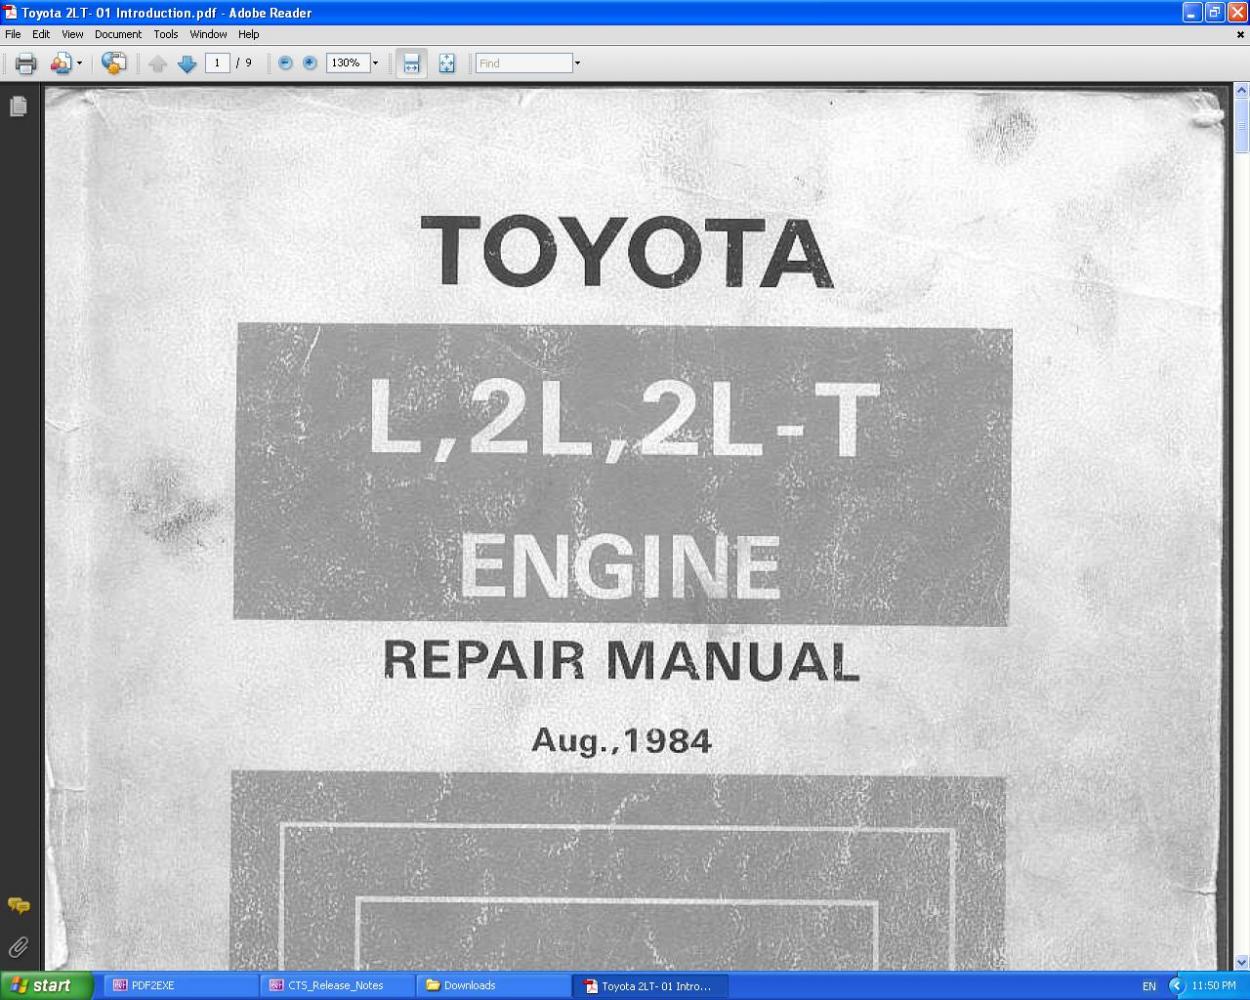This screenshot has height=1000, width=1250.
Task: Click into the Find text box
Action: click(x=523, y=63)
